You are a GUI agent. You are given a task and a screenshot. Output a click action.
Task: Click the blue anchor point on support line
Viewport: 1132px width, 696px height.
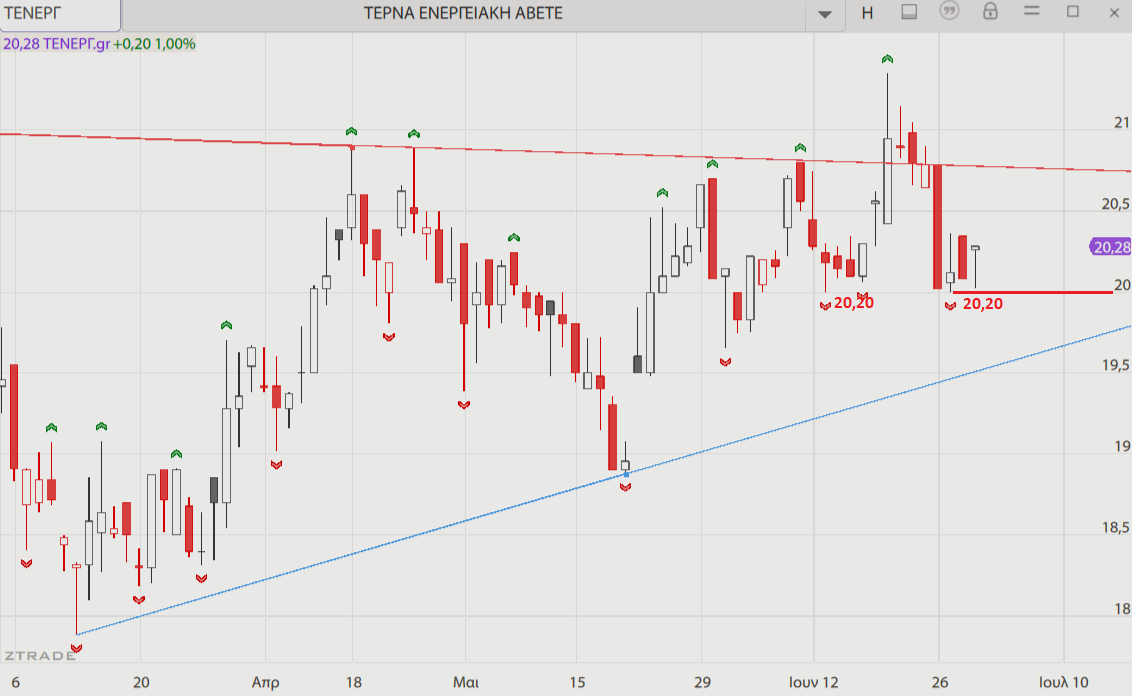(x=626, y=474)
